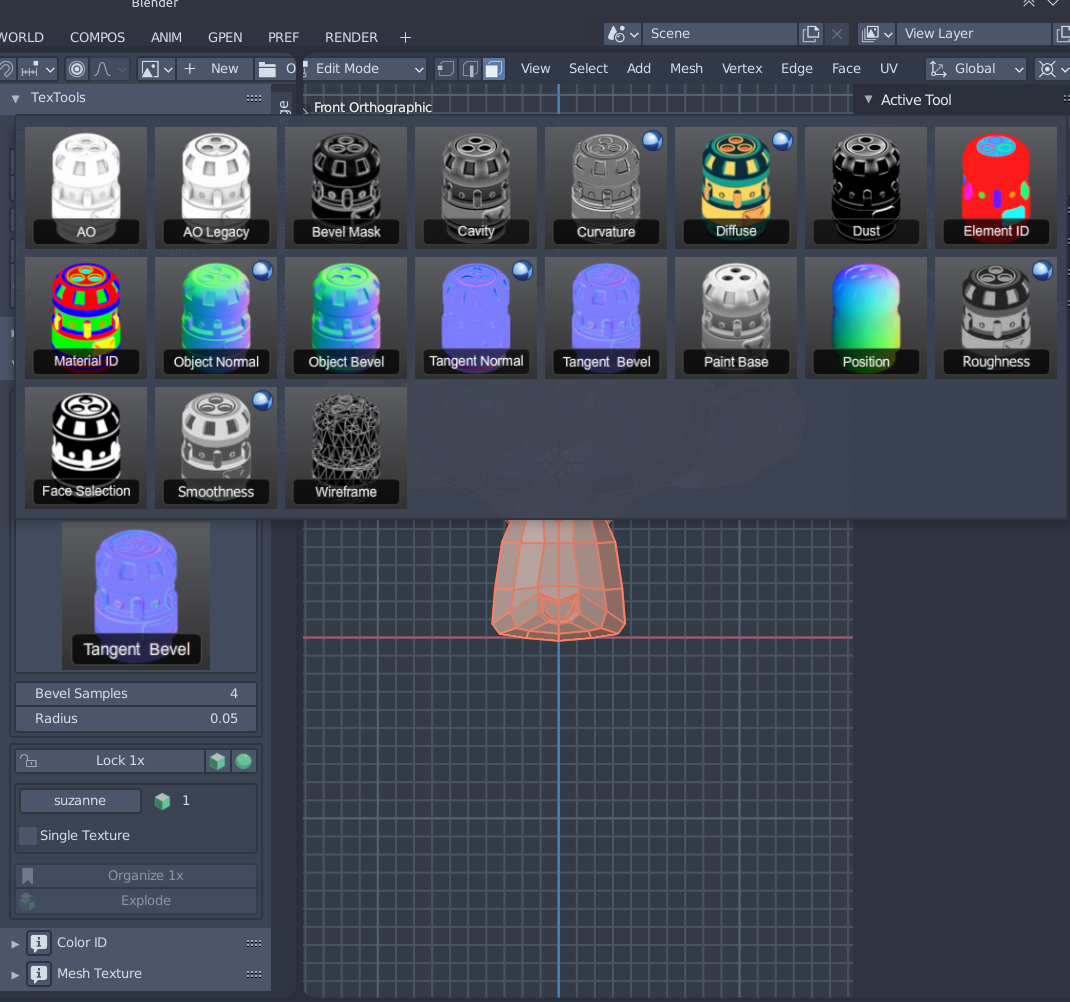Click the Organize 1x button
Viewport: 1070px width, 1002px height.
pos(136,875)
